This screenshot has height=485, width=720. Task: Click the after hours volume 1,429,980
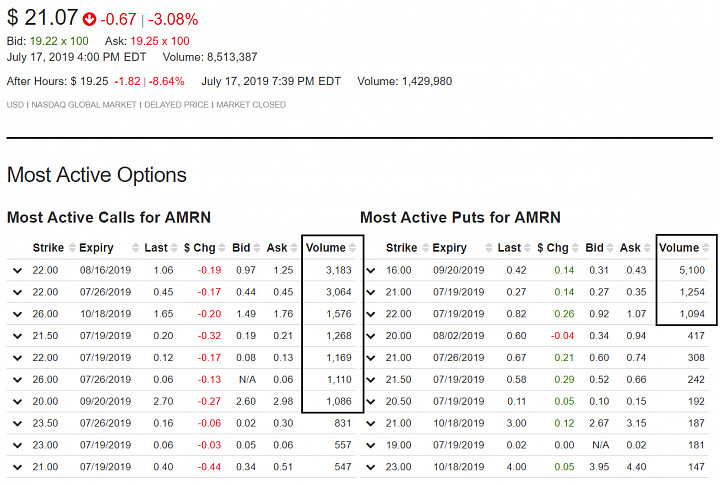click(x=427, y=81)
